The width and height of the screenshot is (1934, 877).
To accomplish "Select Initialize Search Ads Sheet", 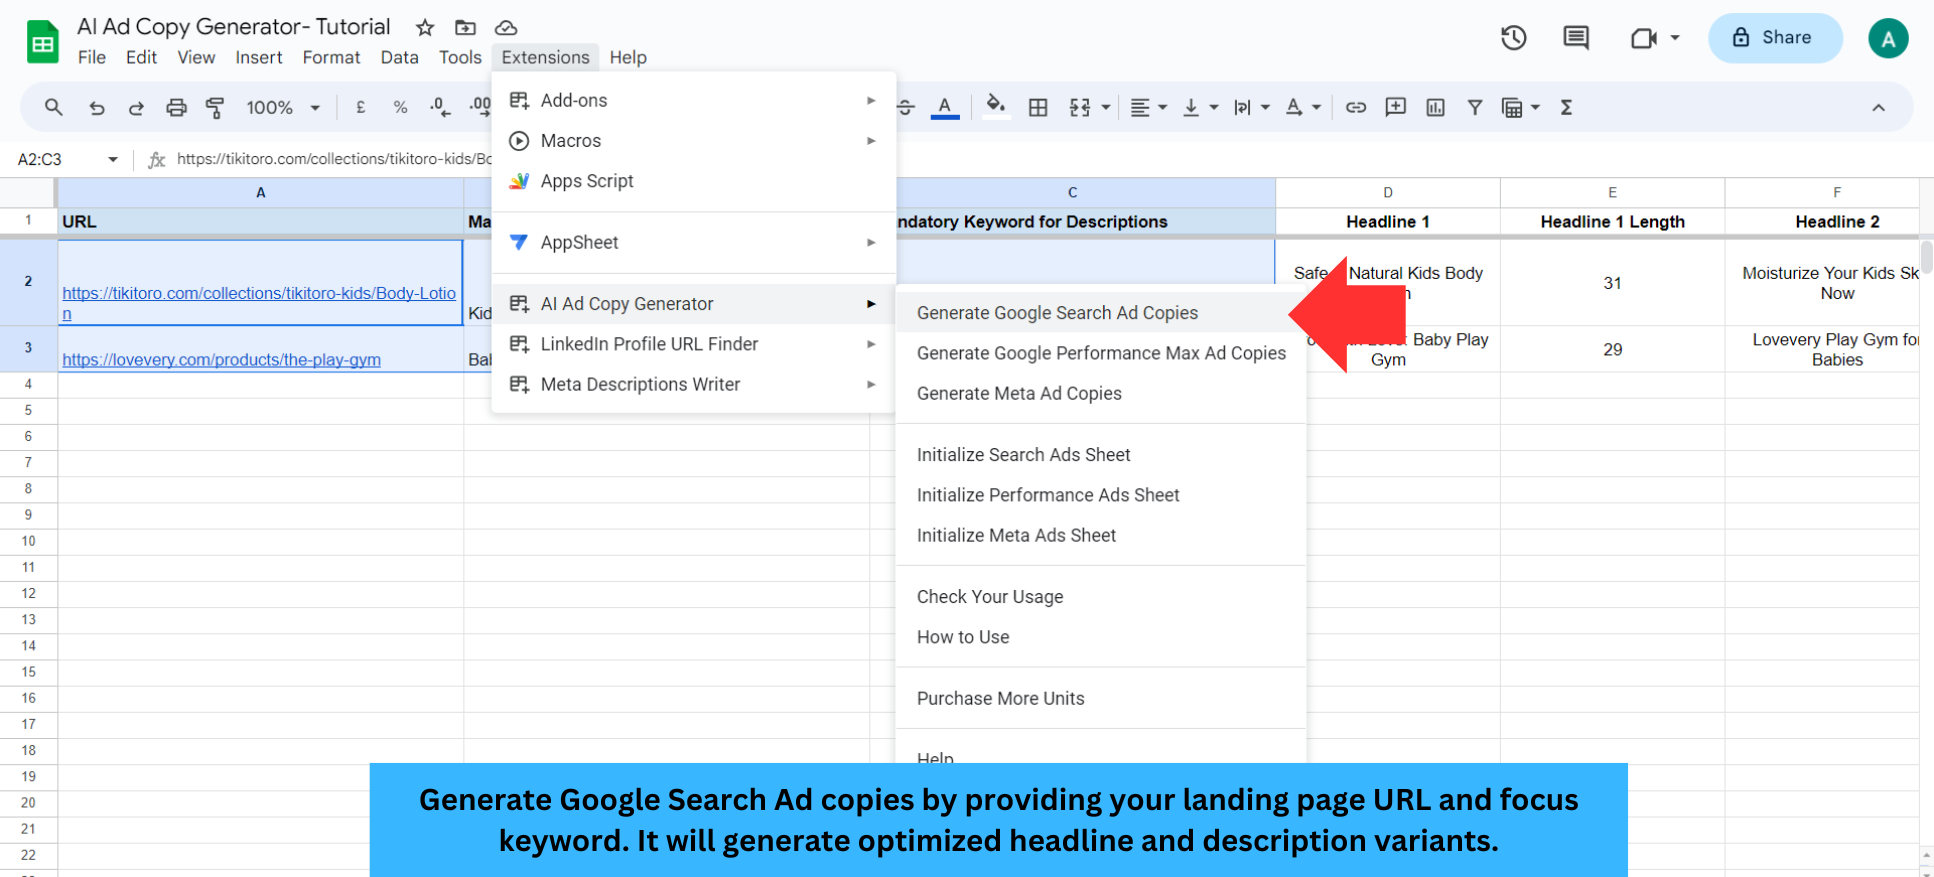I will point(1101,455).
